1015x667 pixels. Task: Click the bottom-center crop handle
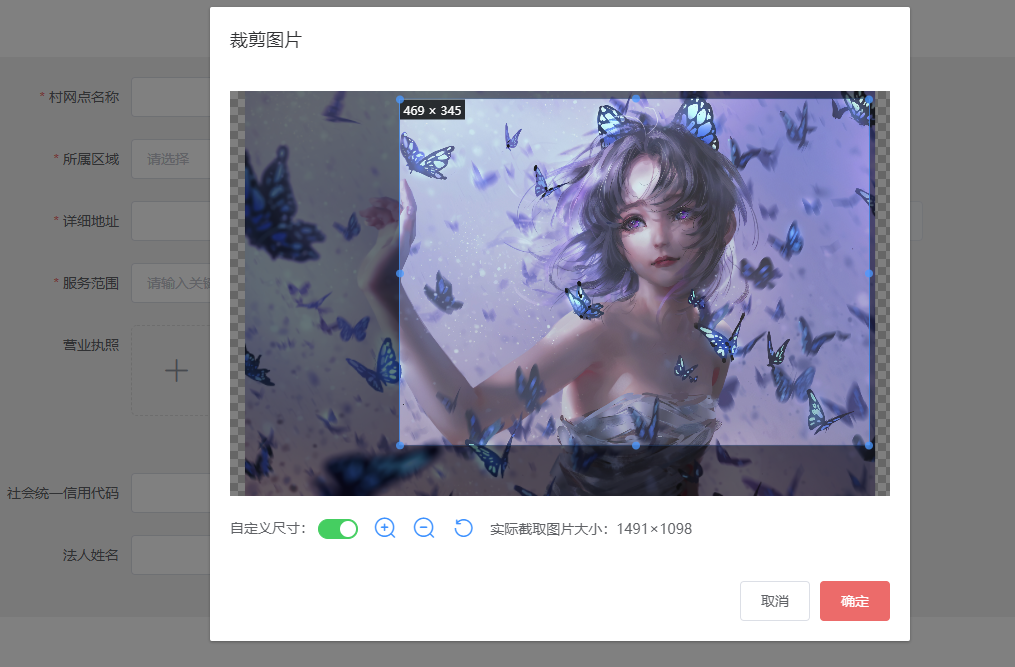click(x=636, y=446)
